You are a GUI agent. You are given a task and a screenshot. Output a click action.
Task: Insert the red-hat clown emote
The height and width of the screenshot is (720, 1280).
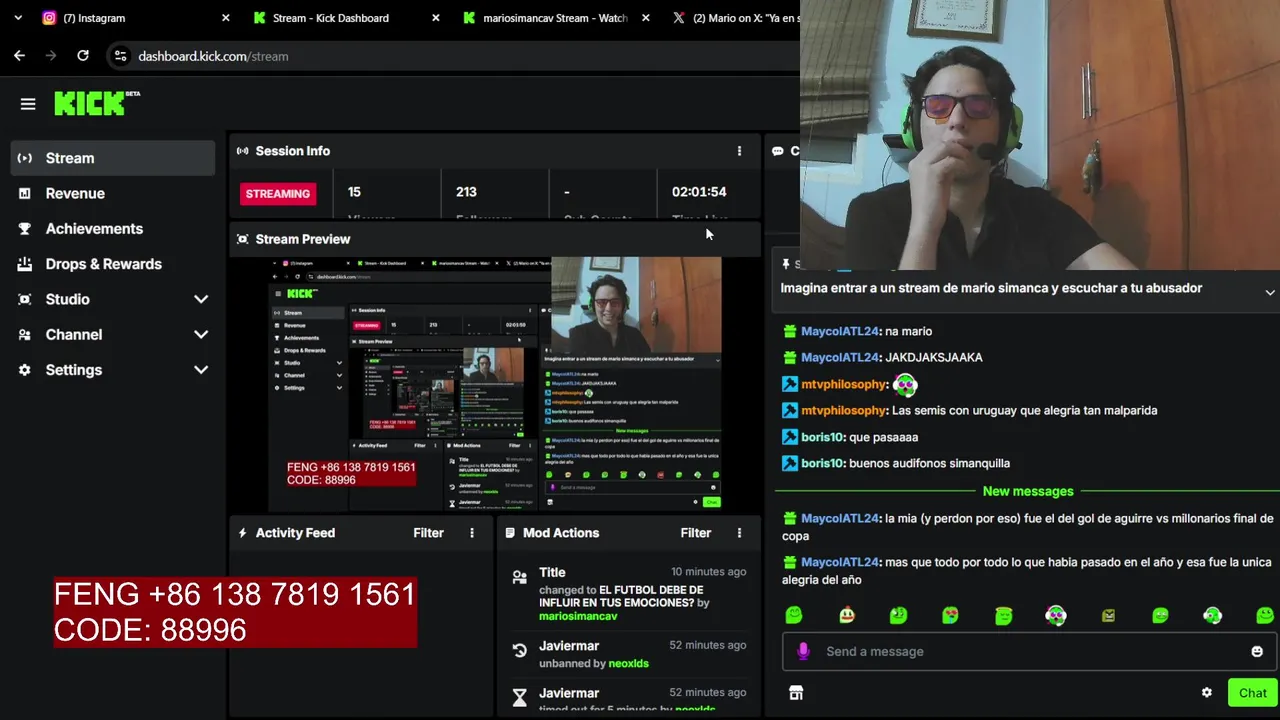point(846,615)
